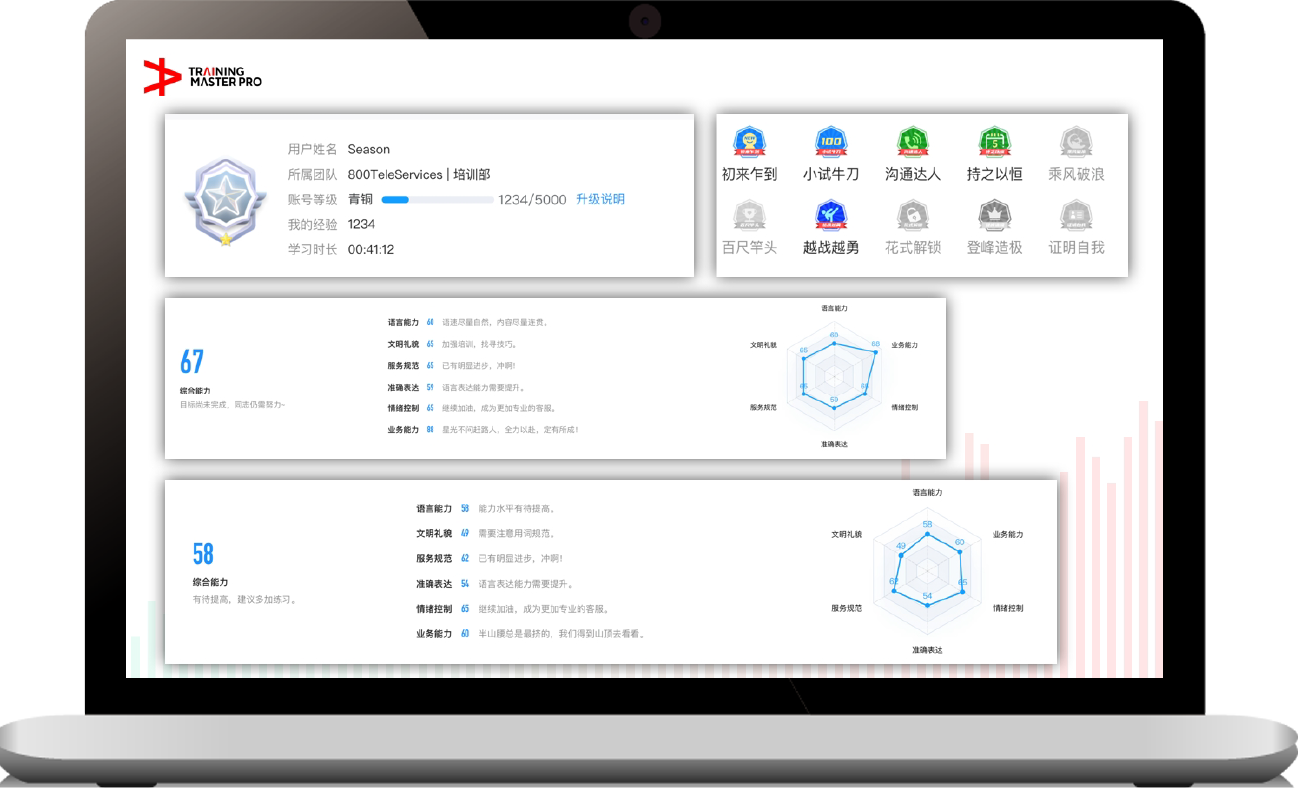Screen dimensions: 1305x788
Task: Open the 升级说明 link
Action: 600,199
